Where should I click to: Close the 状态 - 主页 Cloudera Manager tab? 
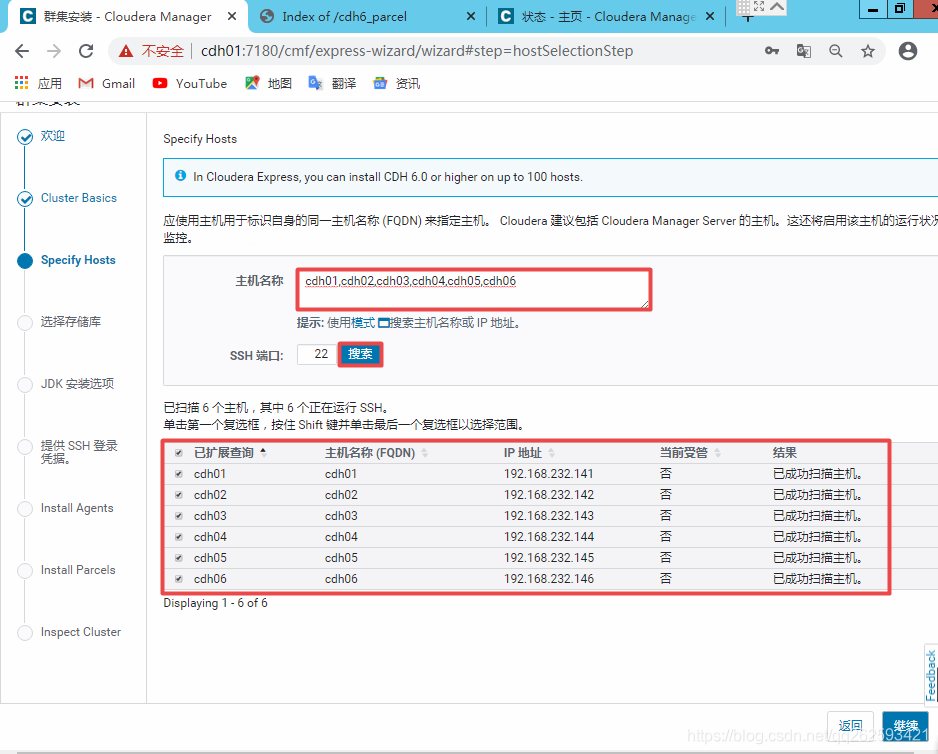[x=710, y=17]
